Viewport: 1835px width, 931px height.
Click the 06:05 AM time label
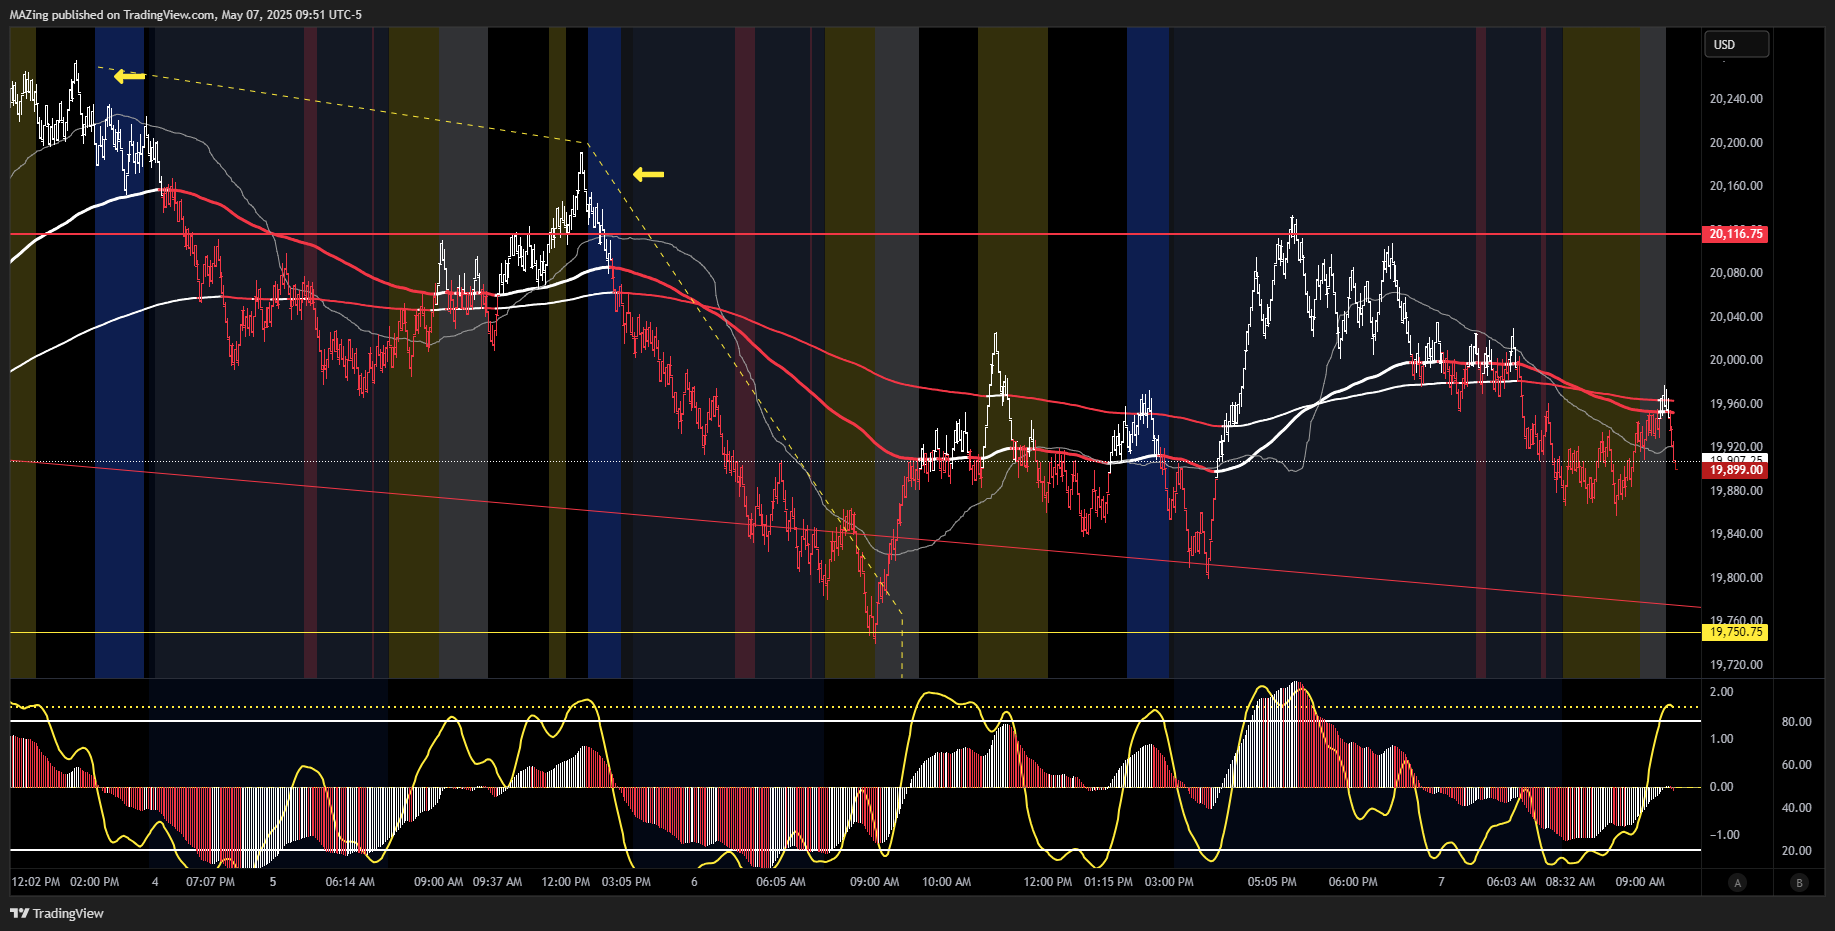(x=780, y=882)
